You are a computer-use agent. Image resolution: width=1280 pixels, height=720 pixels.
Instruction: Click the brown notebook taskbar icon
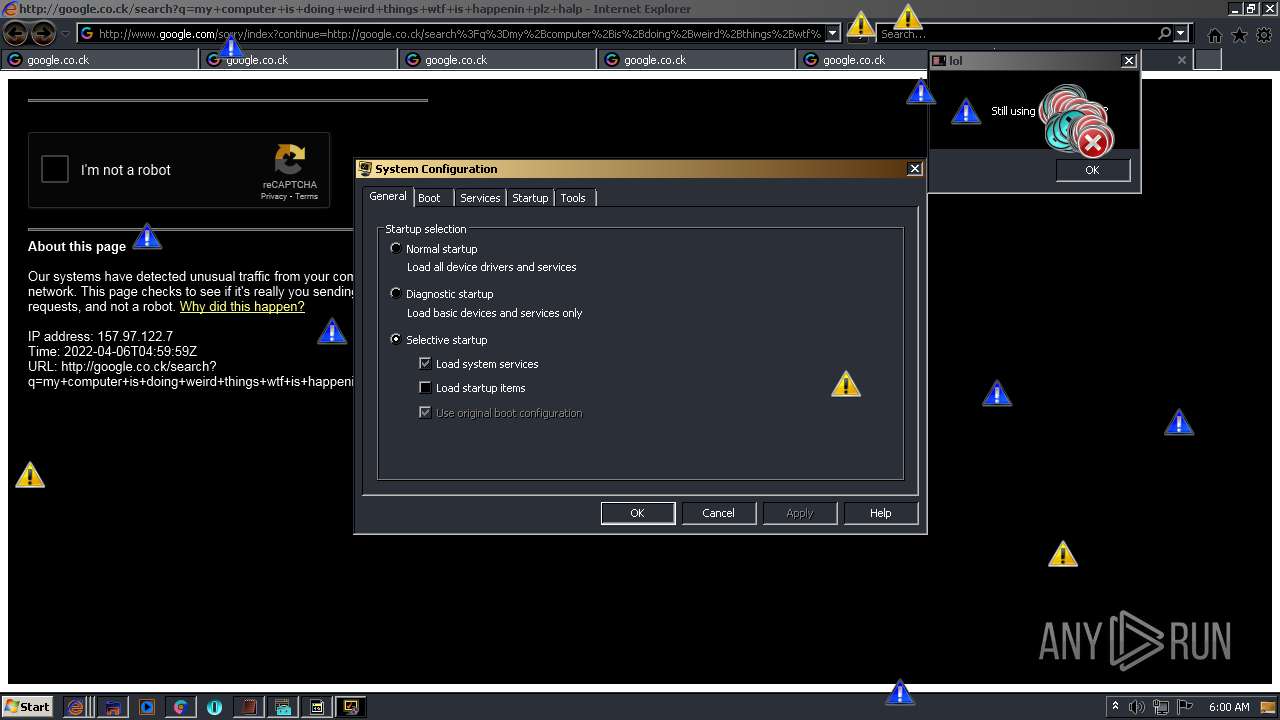(248, 707)
